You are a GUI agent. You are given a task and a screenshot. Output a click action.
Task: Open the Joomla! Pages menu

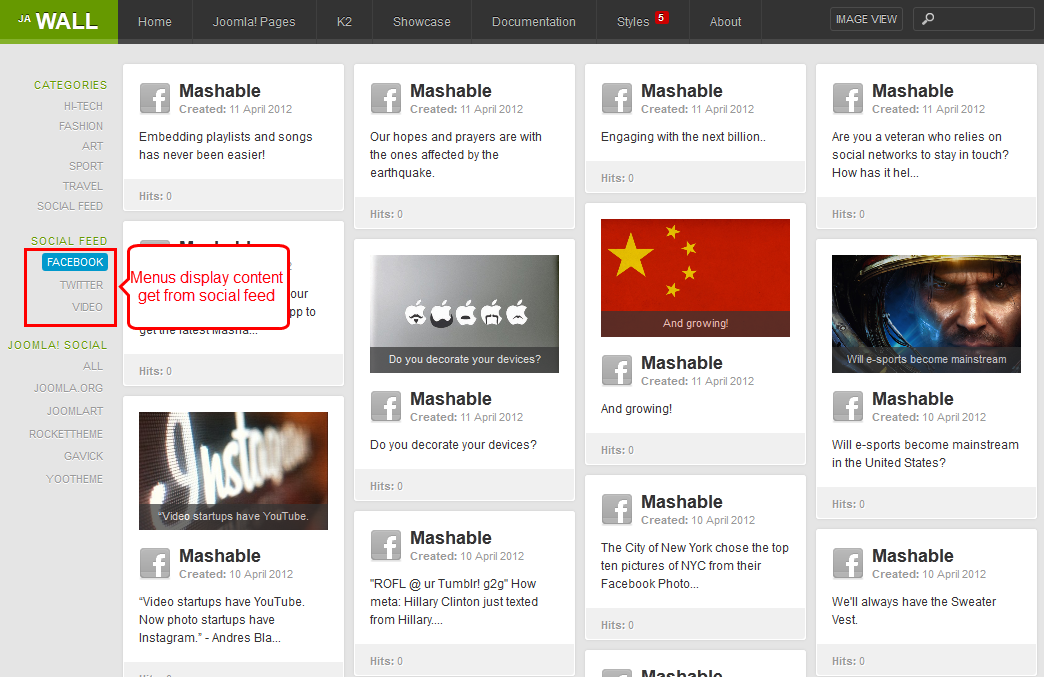coord(254,21)
